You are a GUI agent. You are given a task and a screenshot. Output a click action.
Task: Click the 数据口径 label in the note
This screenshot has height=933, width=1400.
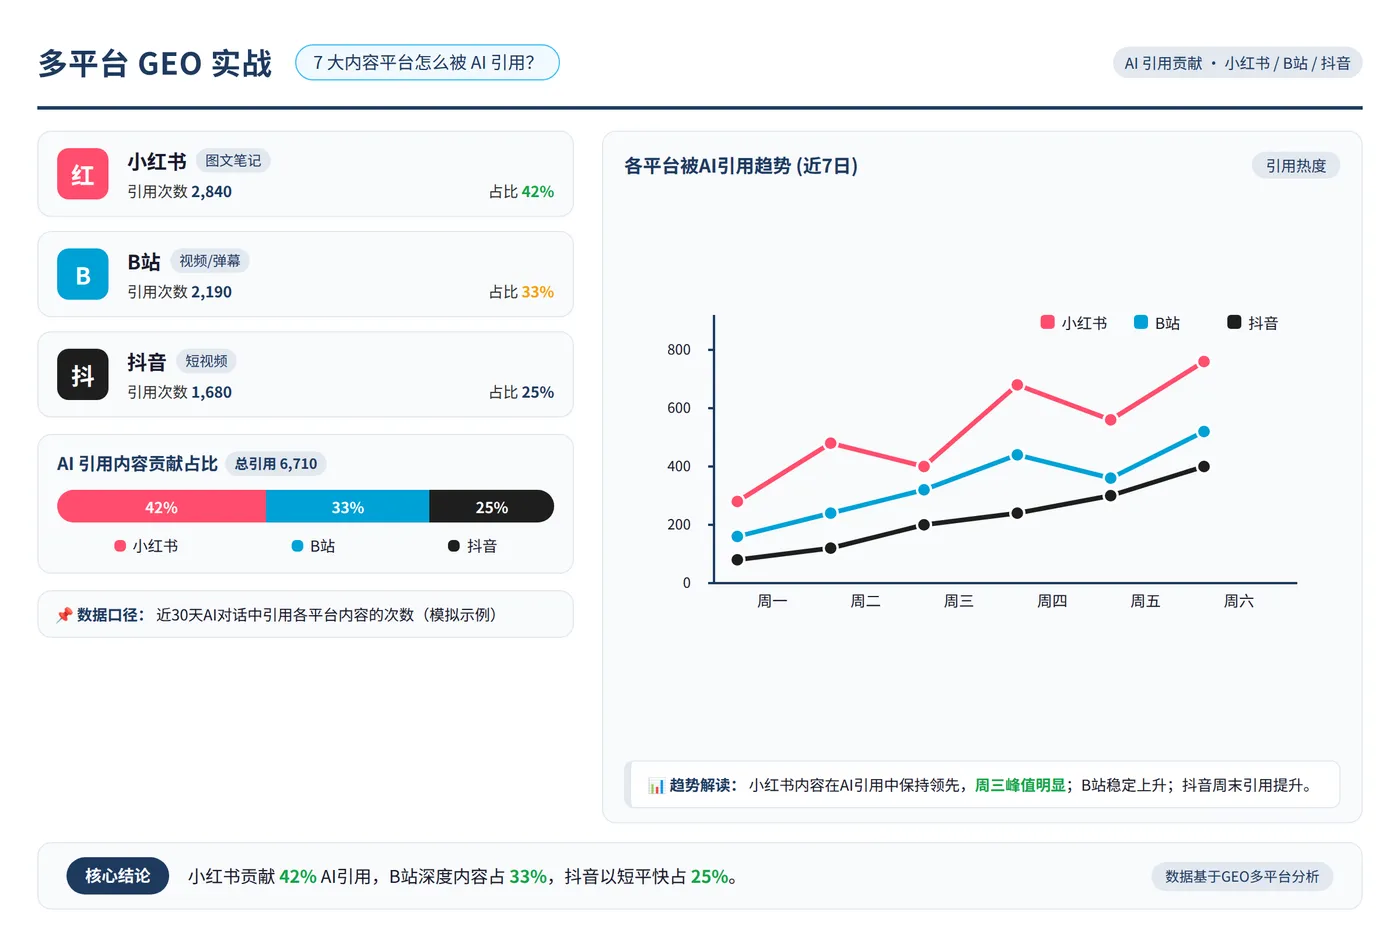pos(110,615)
